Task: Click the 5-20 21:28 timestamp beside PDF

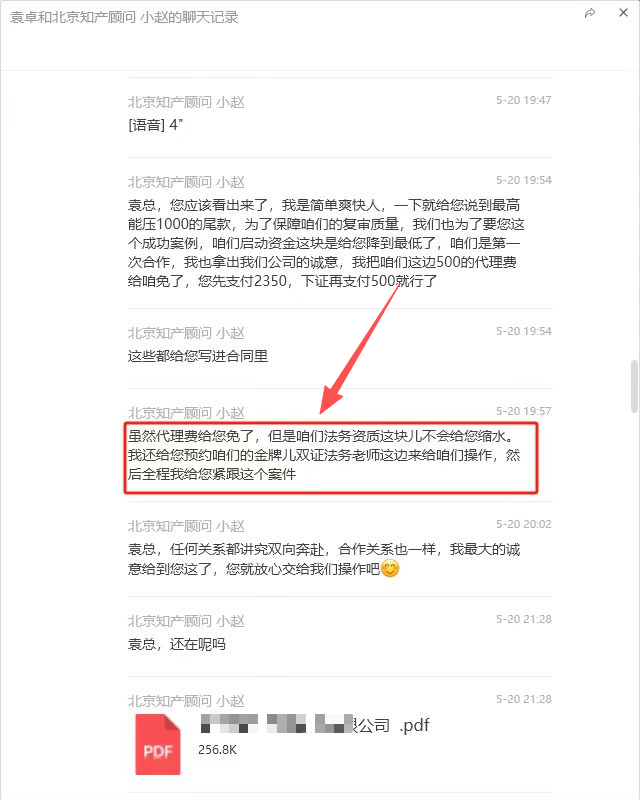Action: (x=524, y=699)
